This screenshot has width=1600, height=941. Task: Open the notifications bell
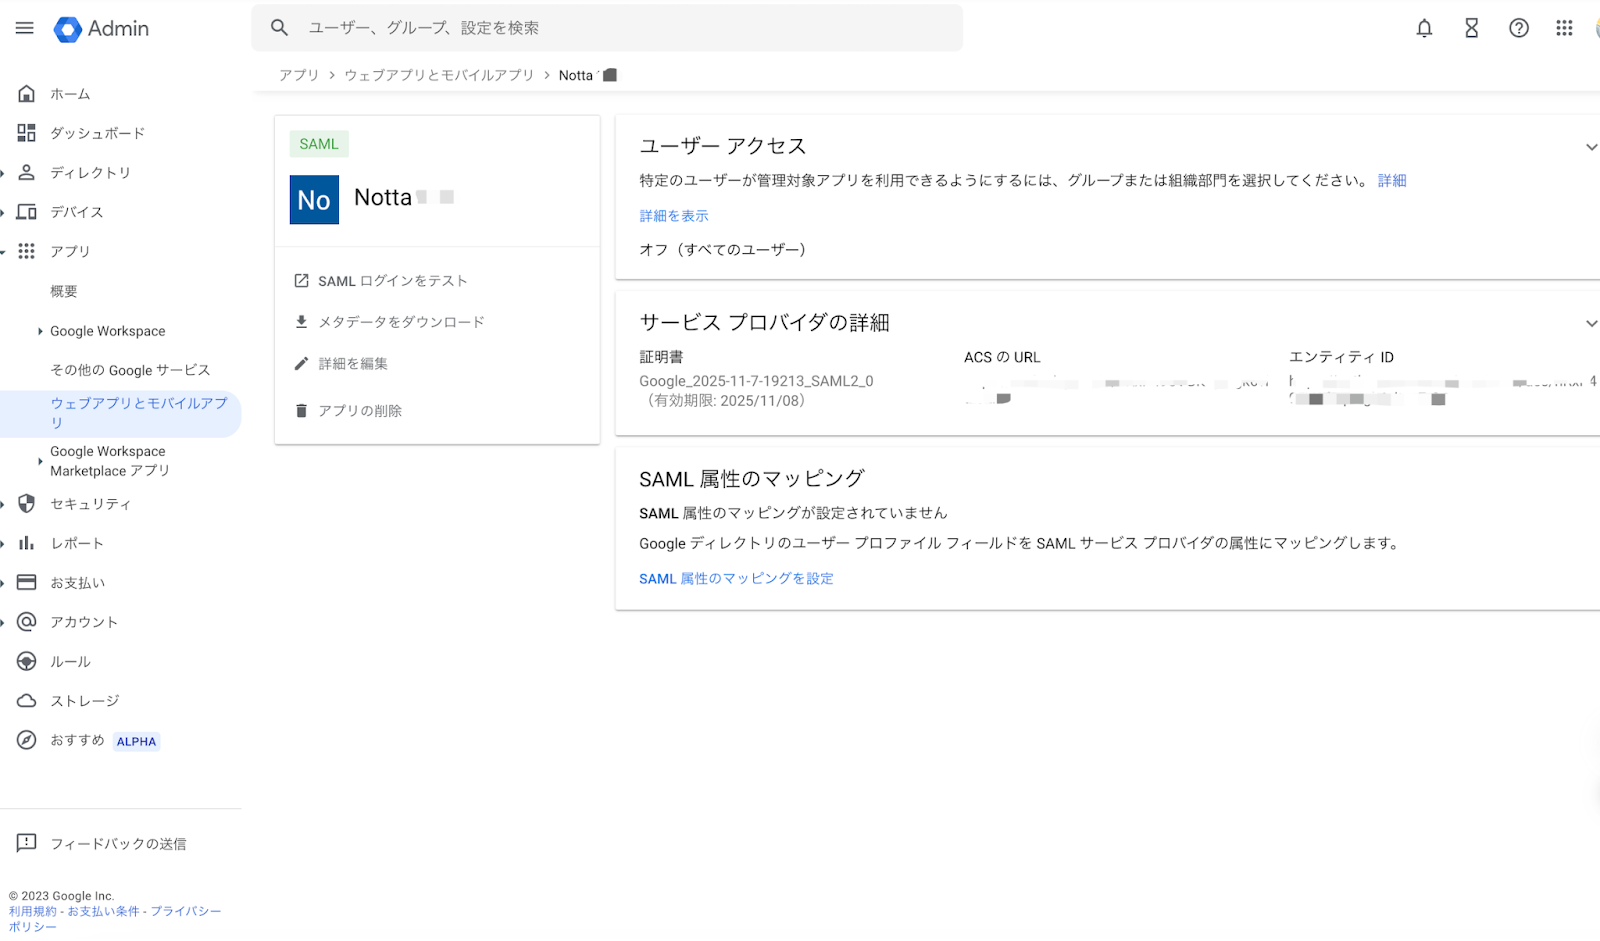coord(1424,28)
